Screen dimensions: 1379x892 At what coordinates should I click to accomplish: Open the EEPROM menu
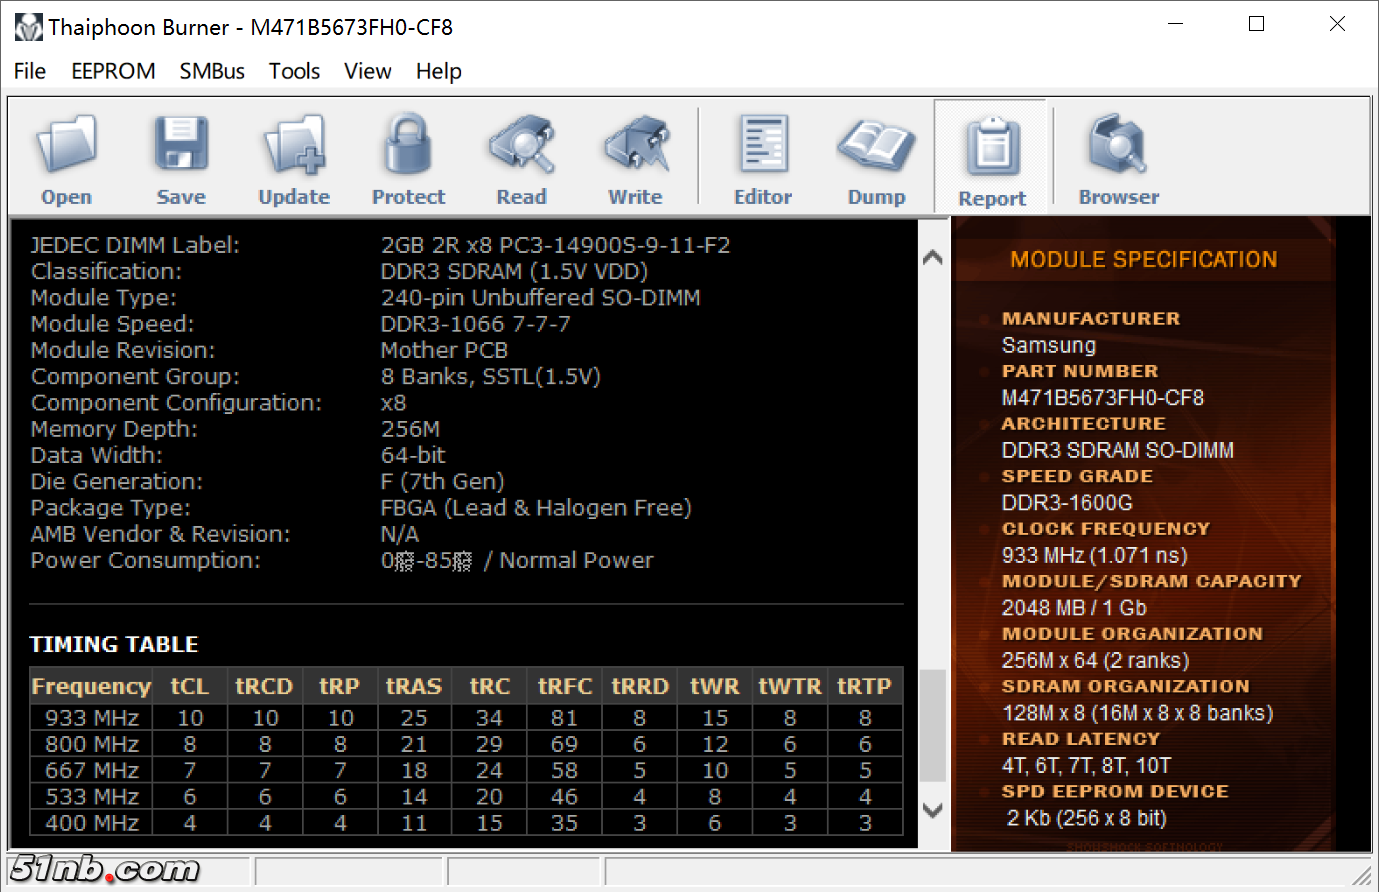point(113,71)
